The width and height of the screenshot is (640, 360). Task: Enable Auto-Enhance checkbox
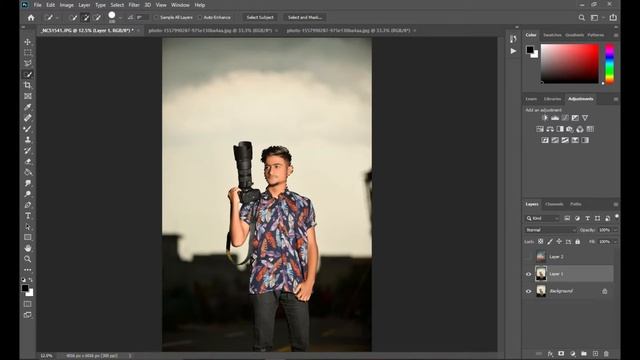tap(200, 18)
